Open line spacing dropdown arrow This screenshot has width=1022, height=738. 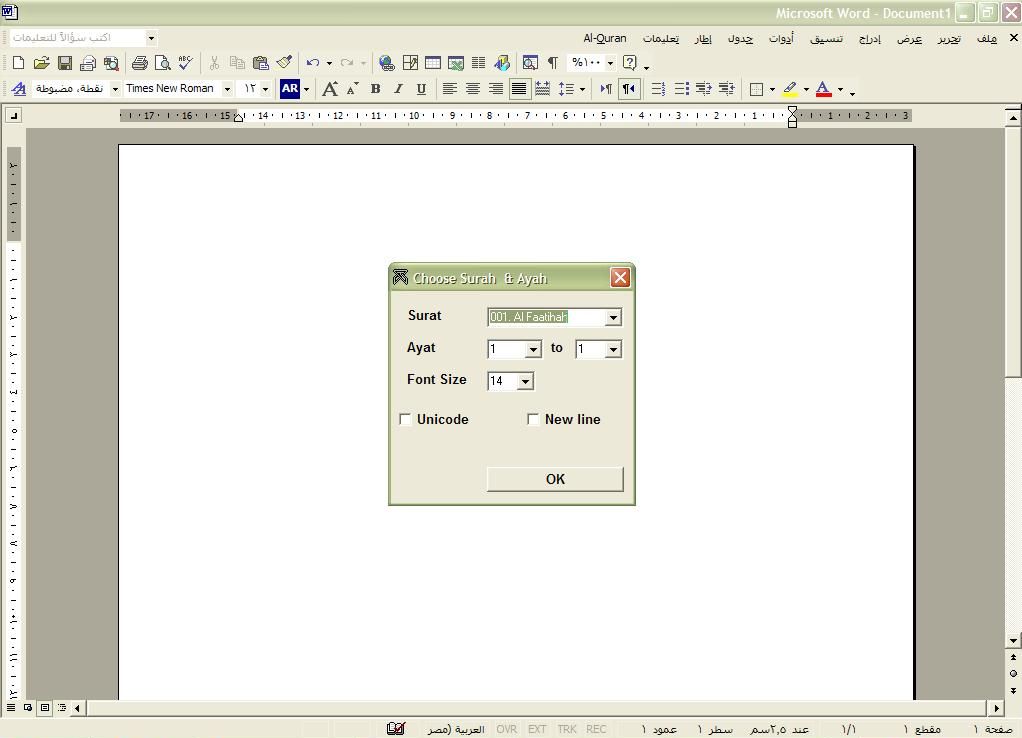(x=582, y=89)
